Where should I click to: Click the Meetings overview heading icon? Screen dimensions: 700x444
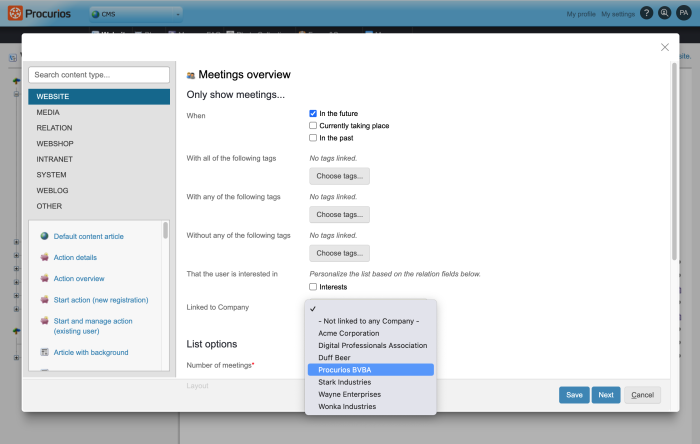(191, 75)
